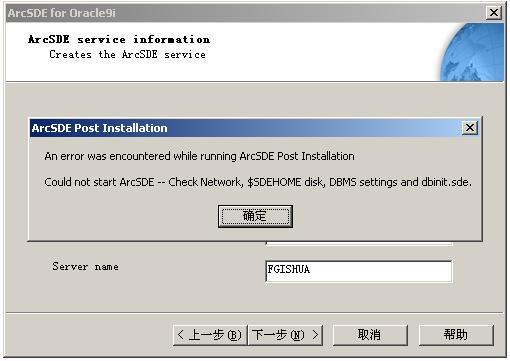Viewport: 510px width, 361px height.
Task: Click the Server name label
Action: [x=85, y=267]
